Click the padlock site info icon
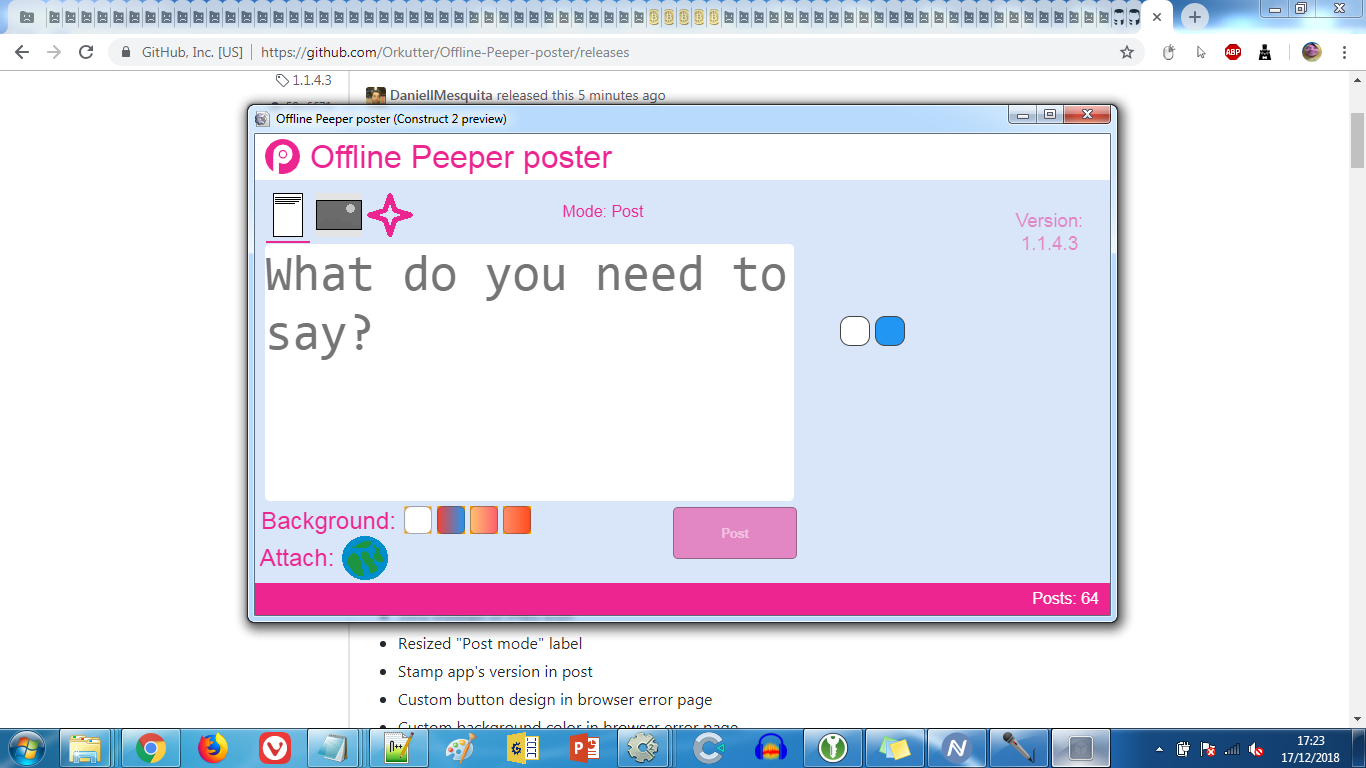 click(x=126, y=52)
